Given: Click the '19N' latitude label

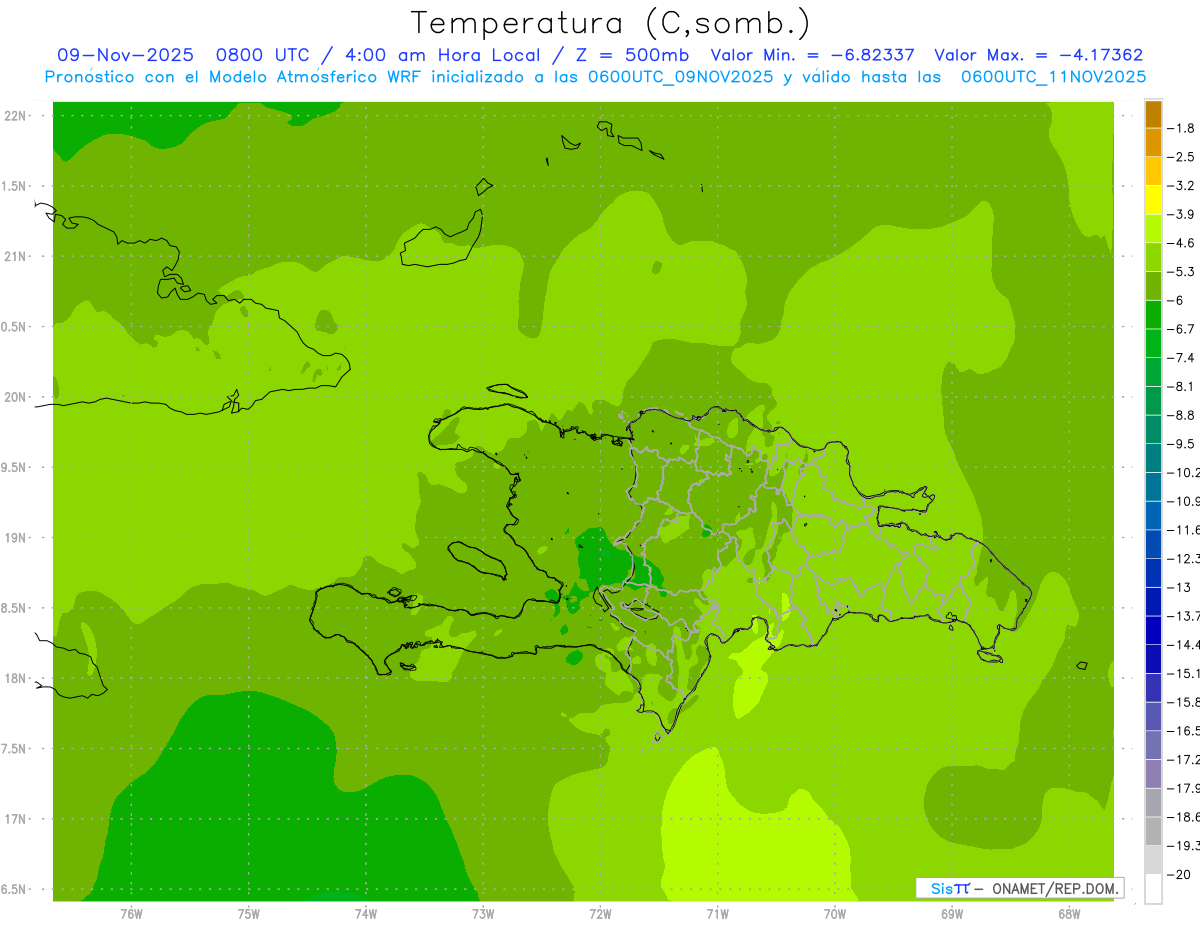Looking at the screenshot, I should pyautogui.click(x=15, y=538).
